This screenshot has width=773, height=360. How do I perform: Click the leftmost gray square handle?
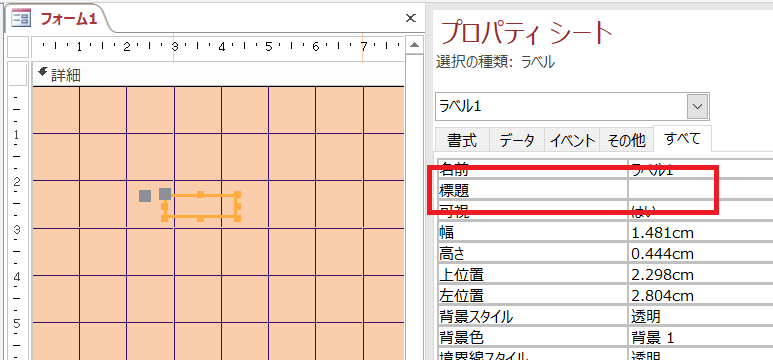point(145,196)
